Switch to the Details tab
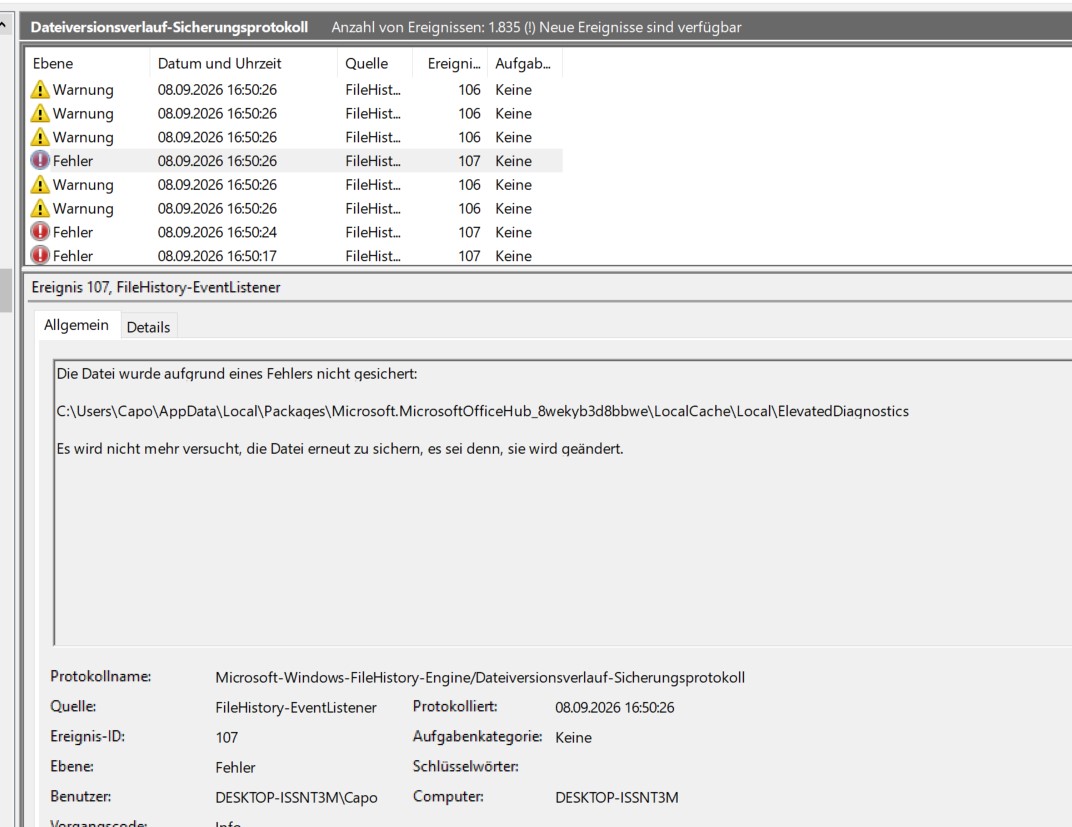 pos(148,327)
